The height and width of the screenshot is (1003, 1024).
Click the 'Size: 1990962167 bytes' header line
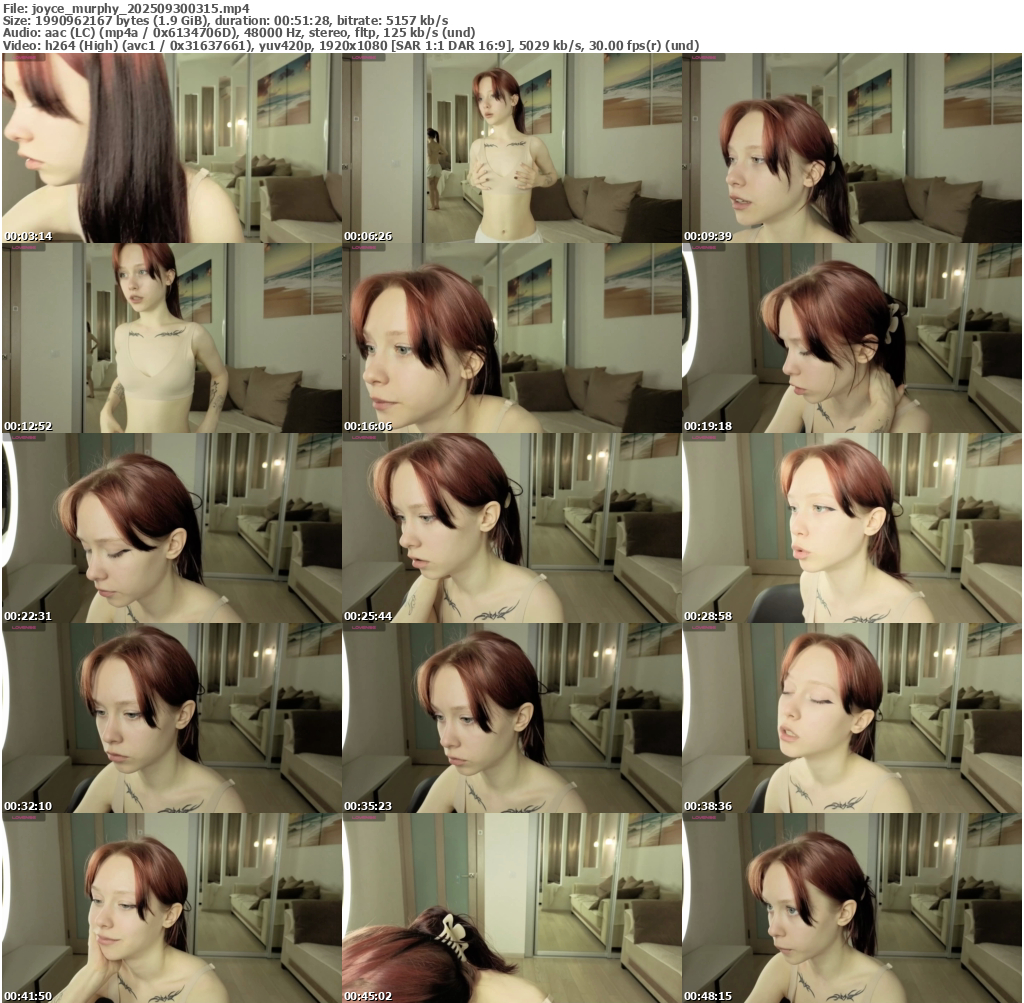(225, 20)
